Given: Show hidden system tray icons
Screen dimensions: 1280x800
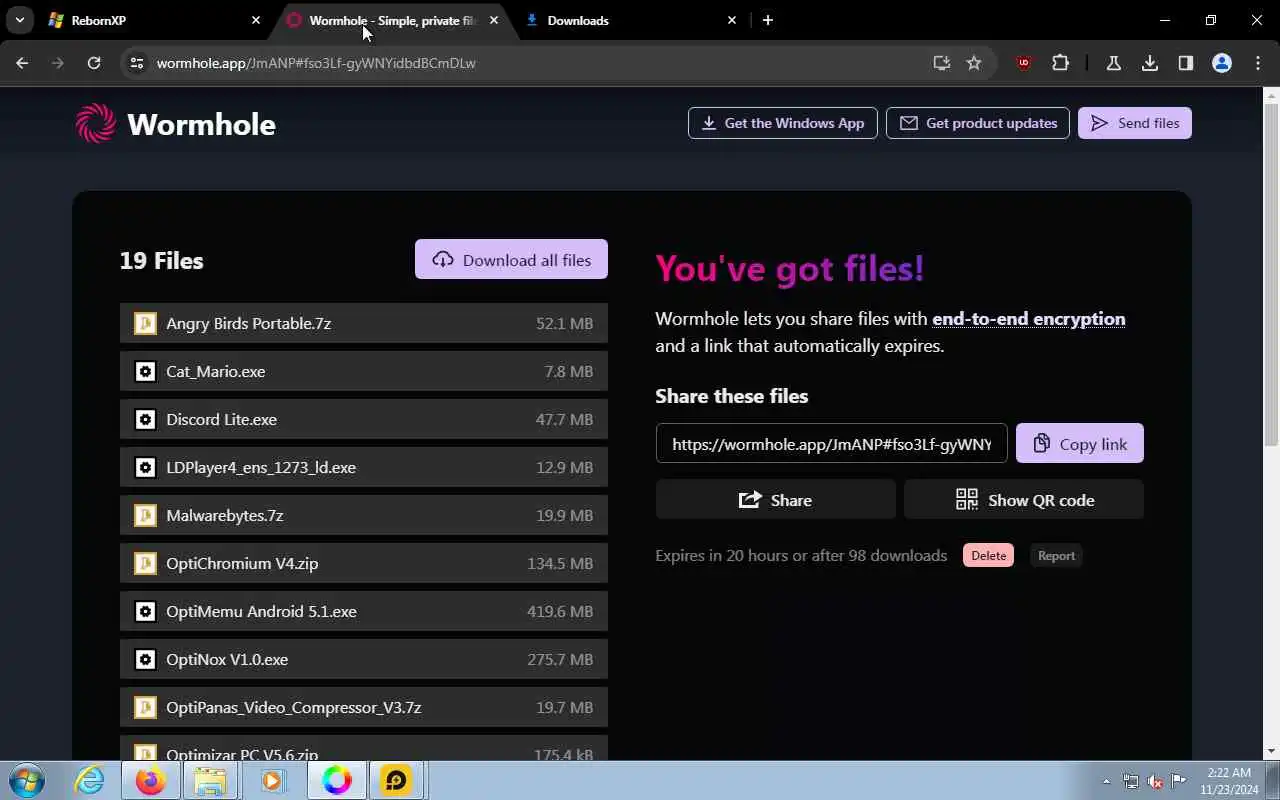Looking at the screenshot, I should click(x=1106, y=781).
